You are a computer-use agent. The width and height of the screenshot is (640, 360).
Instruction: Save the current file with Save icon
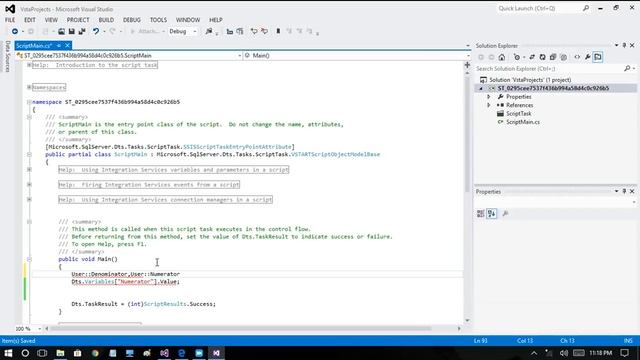tap(71, 31)
